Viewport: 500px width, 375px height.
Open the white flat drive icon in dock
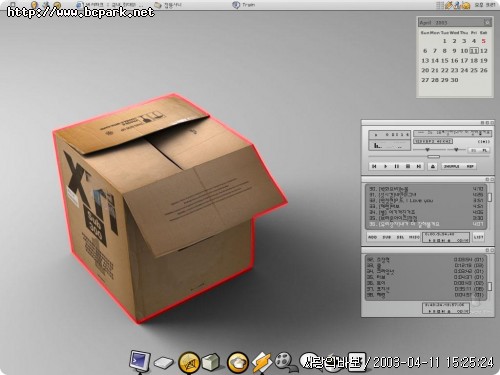[164, 363]
